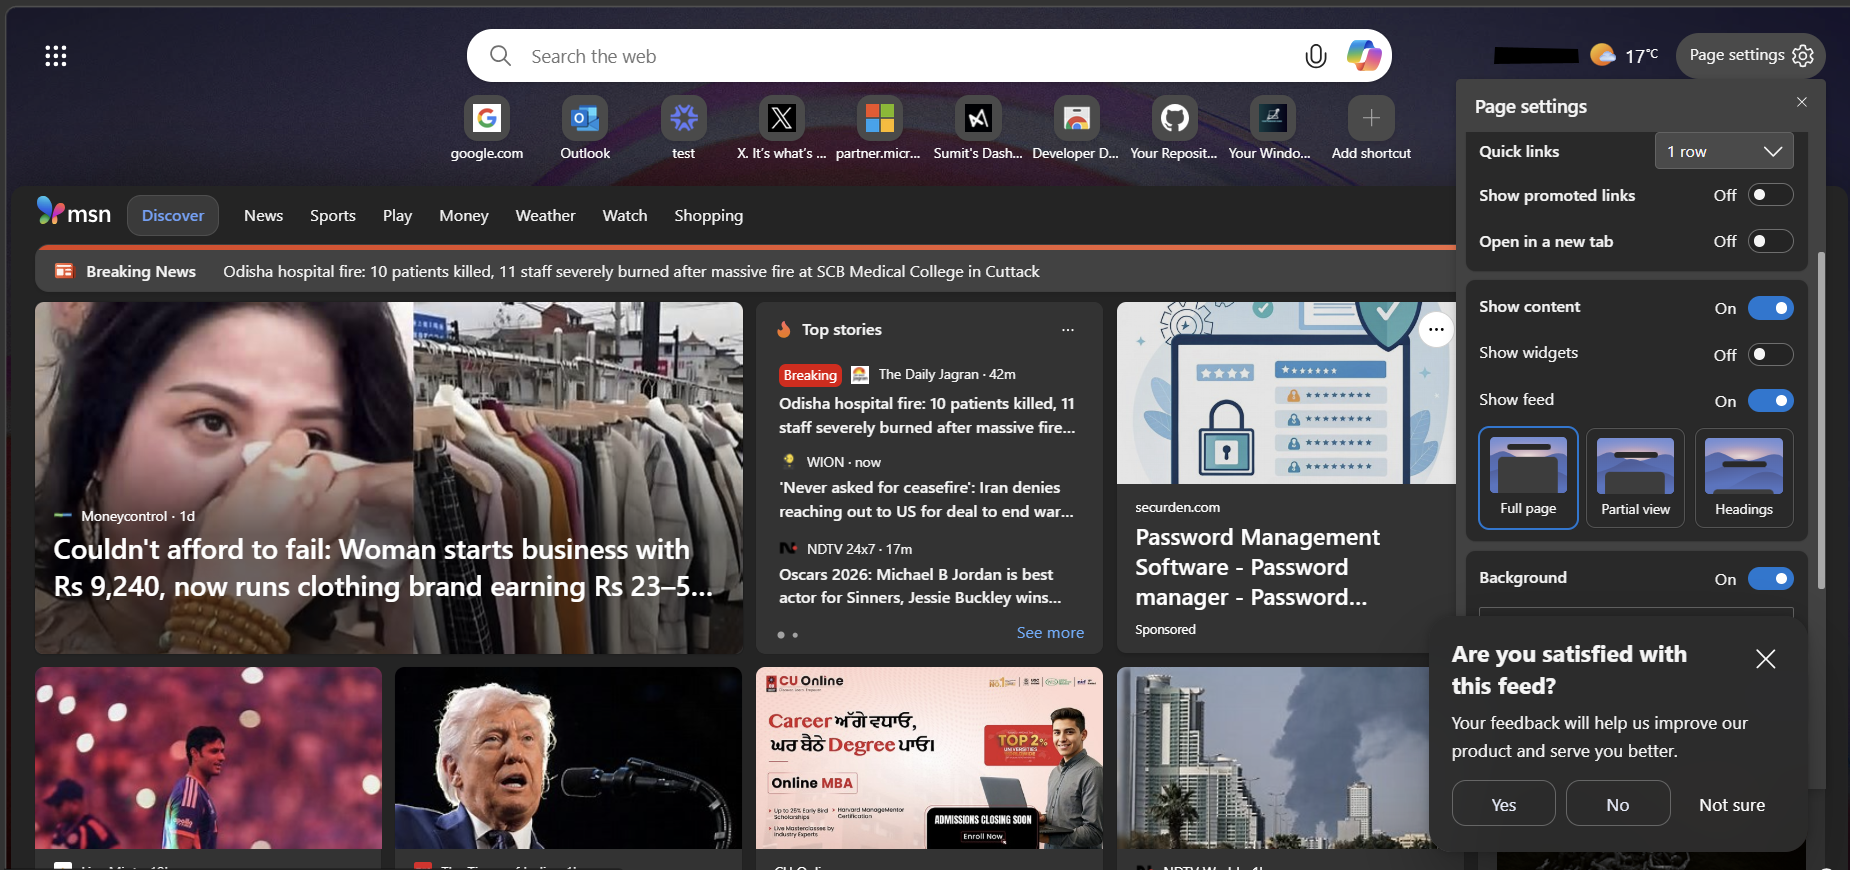Open Top stories more options ellipsis
This screenshot has height=870, width=1850.
(x=1068, y=329)
